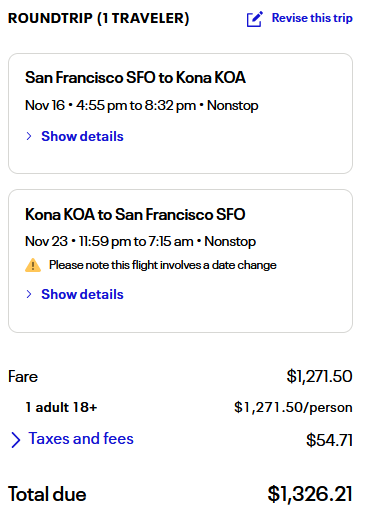Viewport: 367px width, 520px height.
Task: Click the $1,326.21 total due amount
Action: [310, 494]
